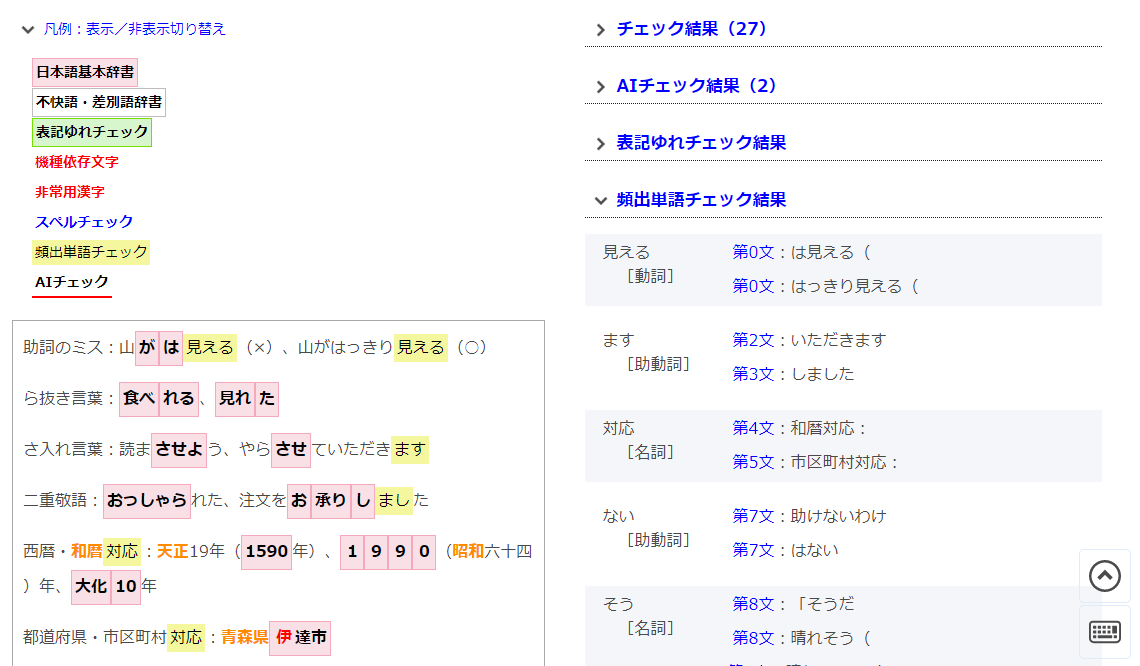Screen dimensions: 1140x666
Task: Toggle the green 表記ゆれチェック legend item
Action: click(91, 132)
